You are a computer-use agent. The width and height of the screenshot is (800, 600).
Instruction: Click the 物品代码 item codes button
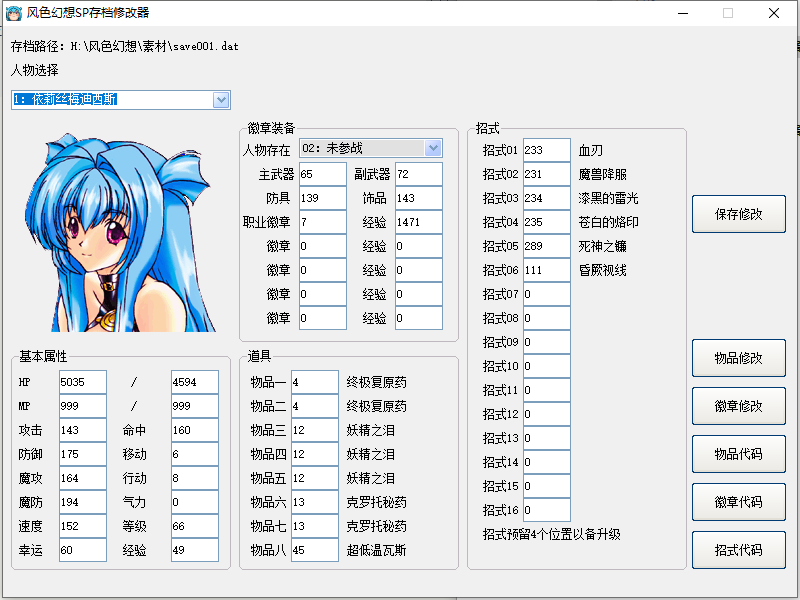(738, 454)
